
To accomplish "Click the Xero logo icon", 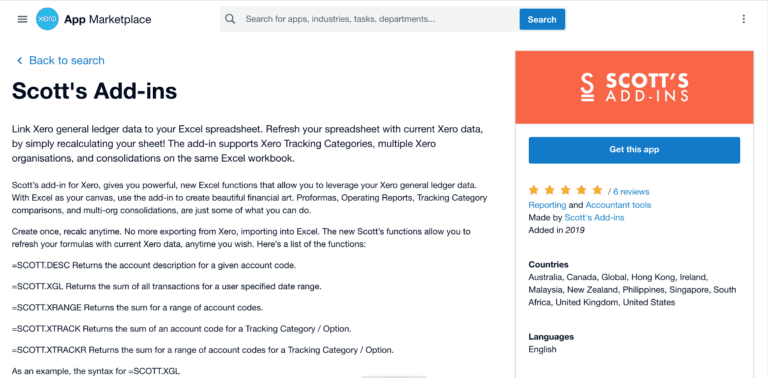I will (48, 19).
